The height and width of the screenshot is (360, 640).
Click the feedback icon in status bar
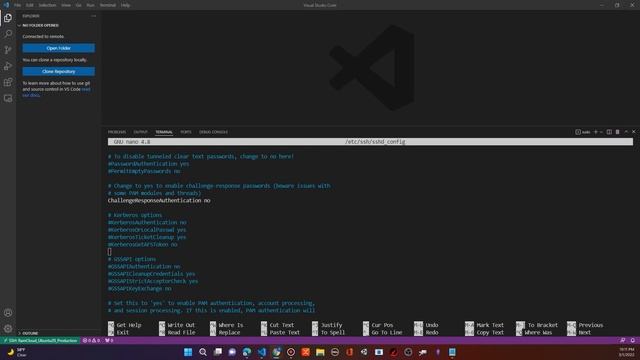pyautogui.click(x=622, y=340)
